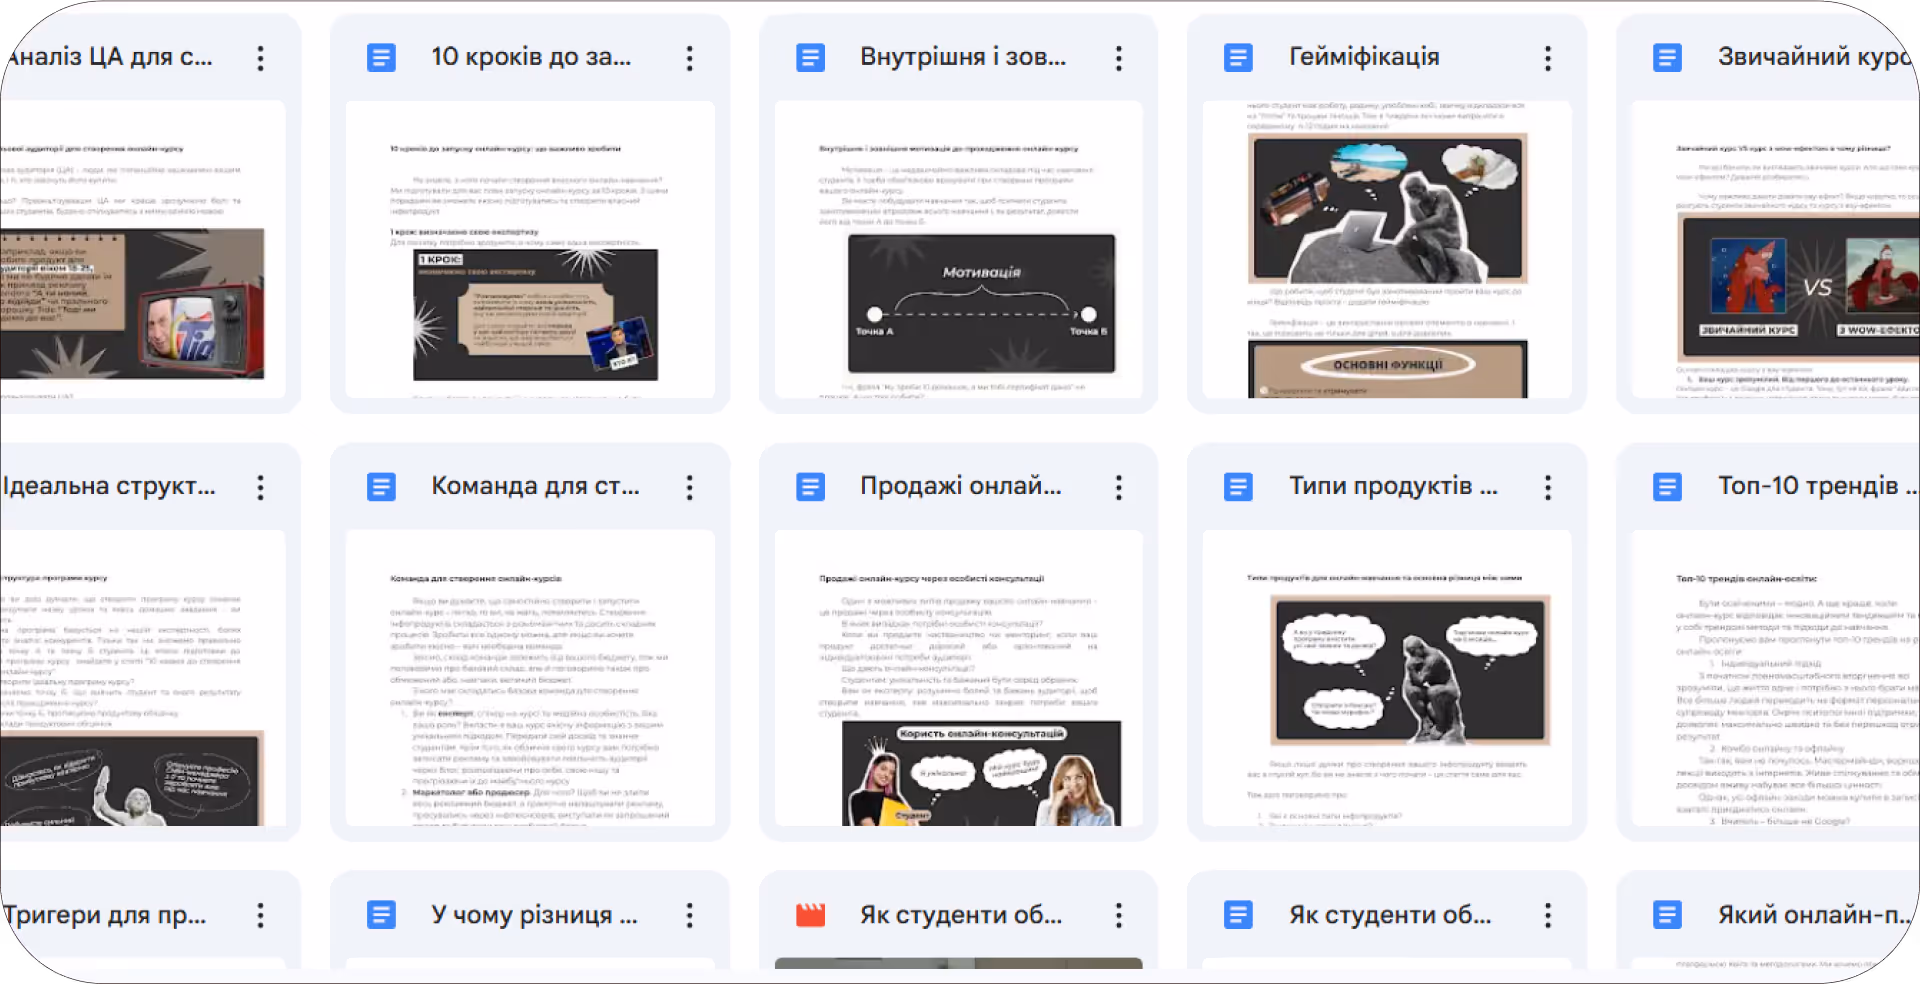Click the Docs icon of 'Продажі онлай...'
This screenshot has width=1920, height=984.
tap(810, 487)
